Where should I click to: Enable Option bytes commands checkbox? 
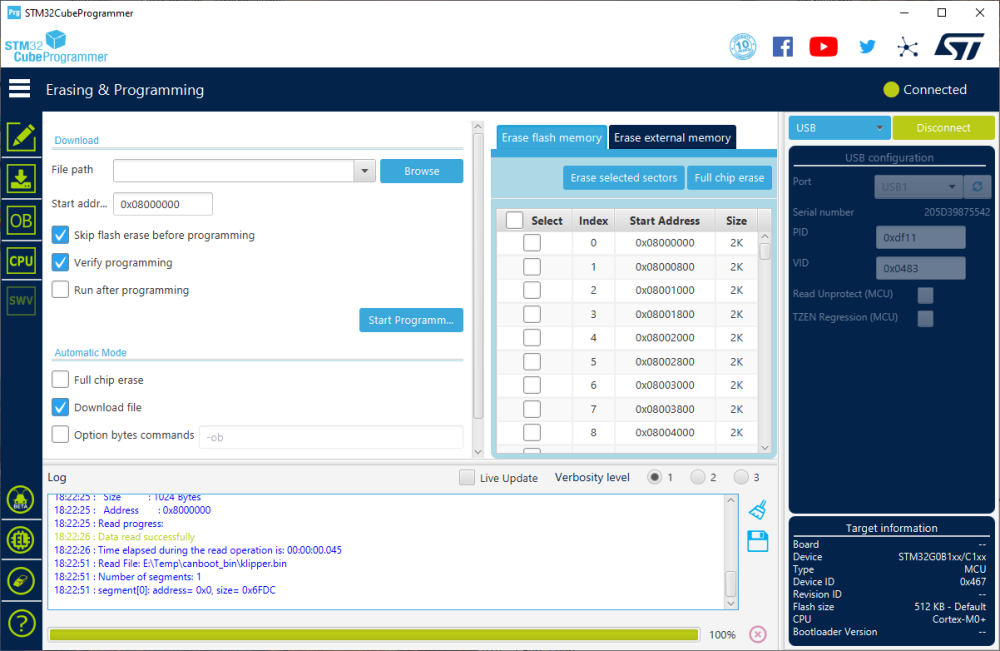point(60,434)
